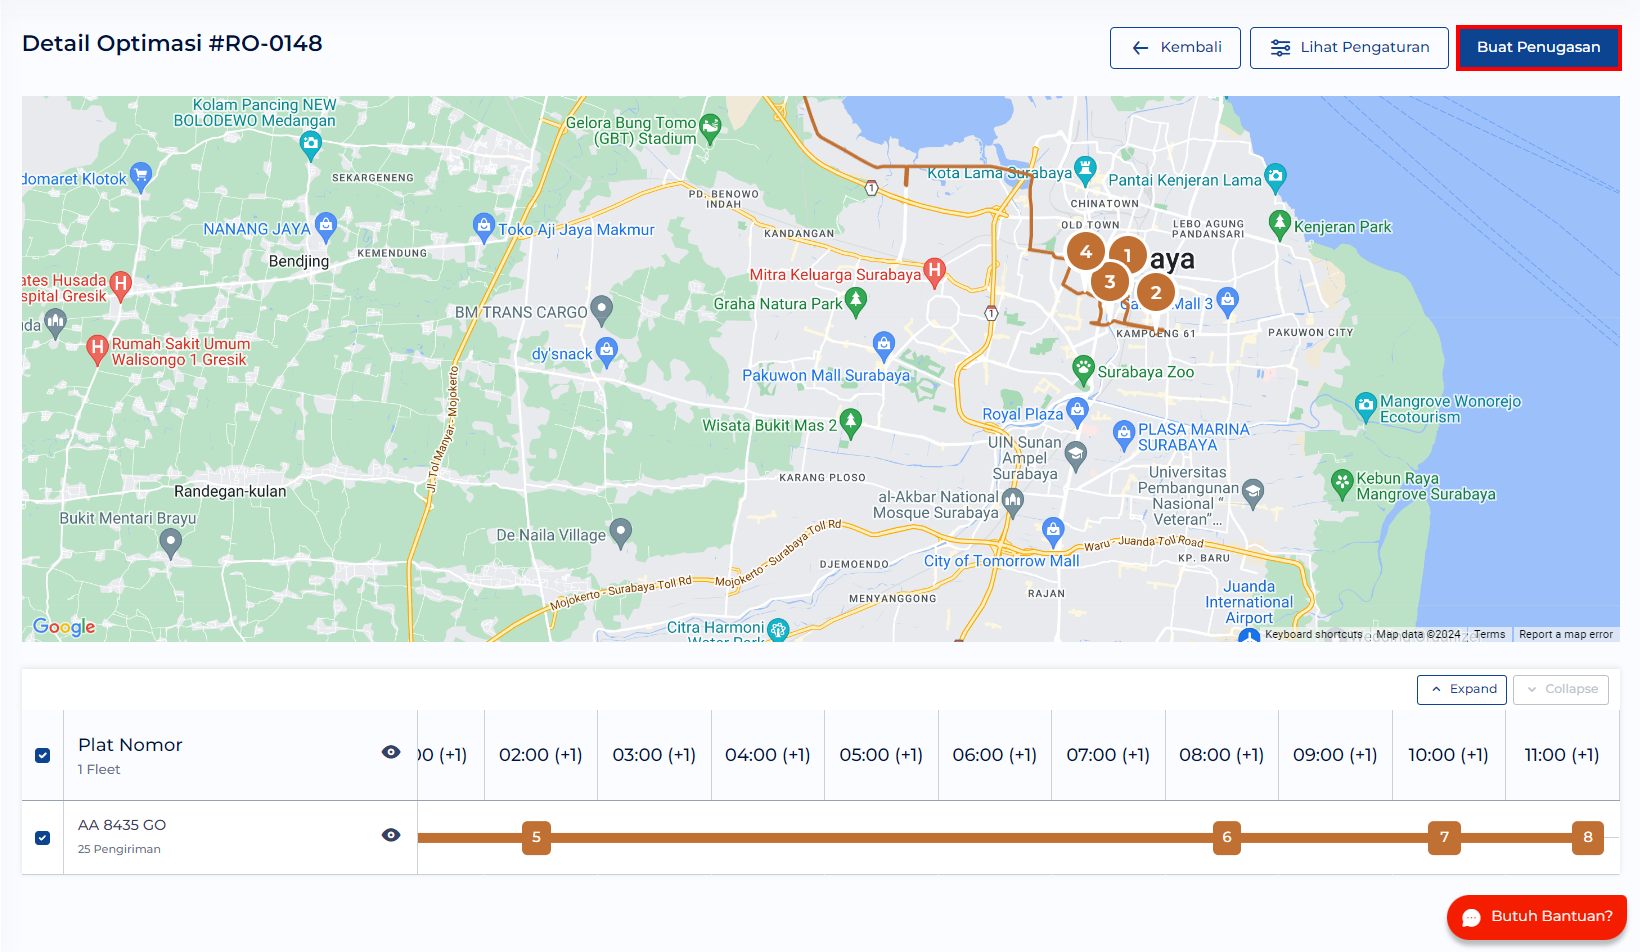Click the Collapse button

1561,689
